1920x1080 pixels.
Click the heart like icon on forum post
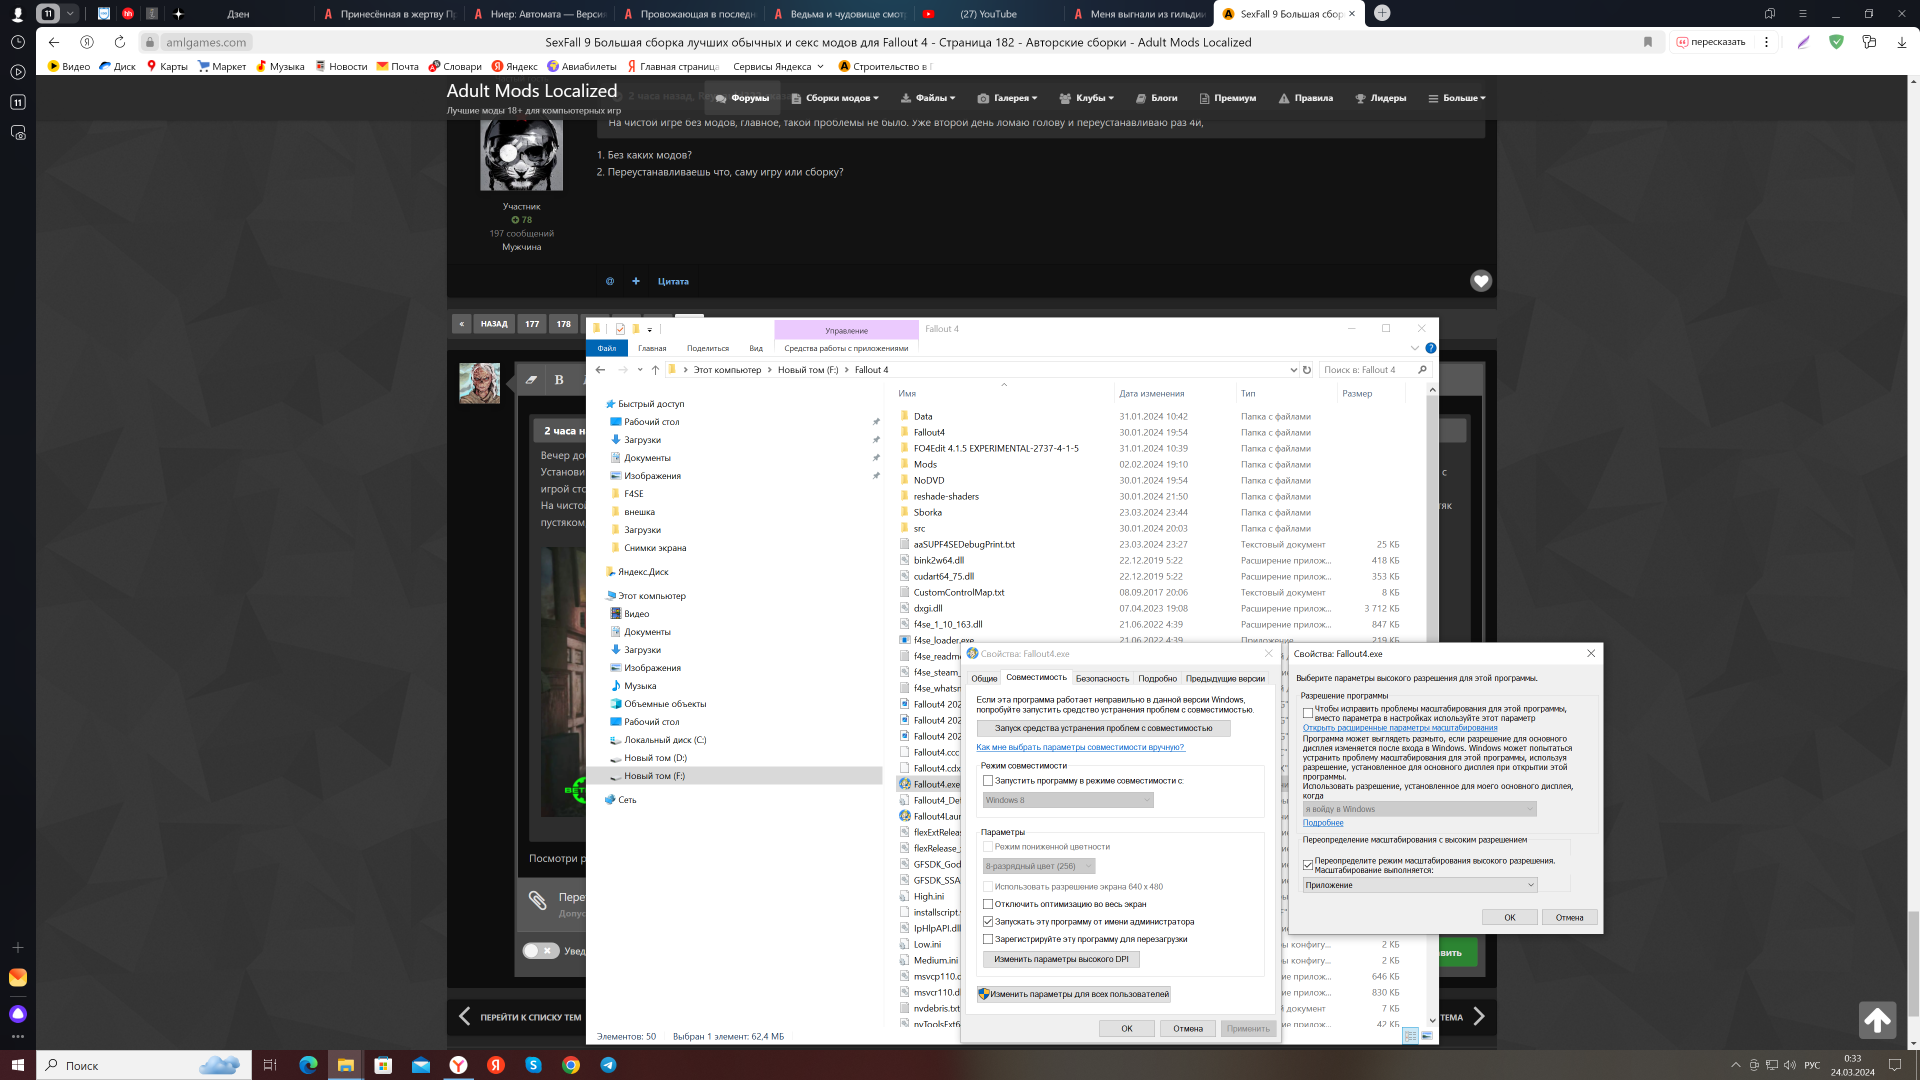tap(1481, 281)
